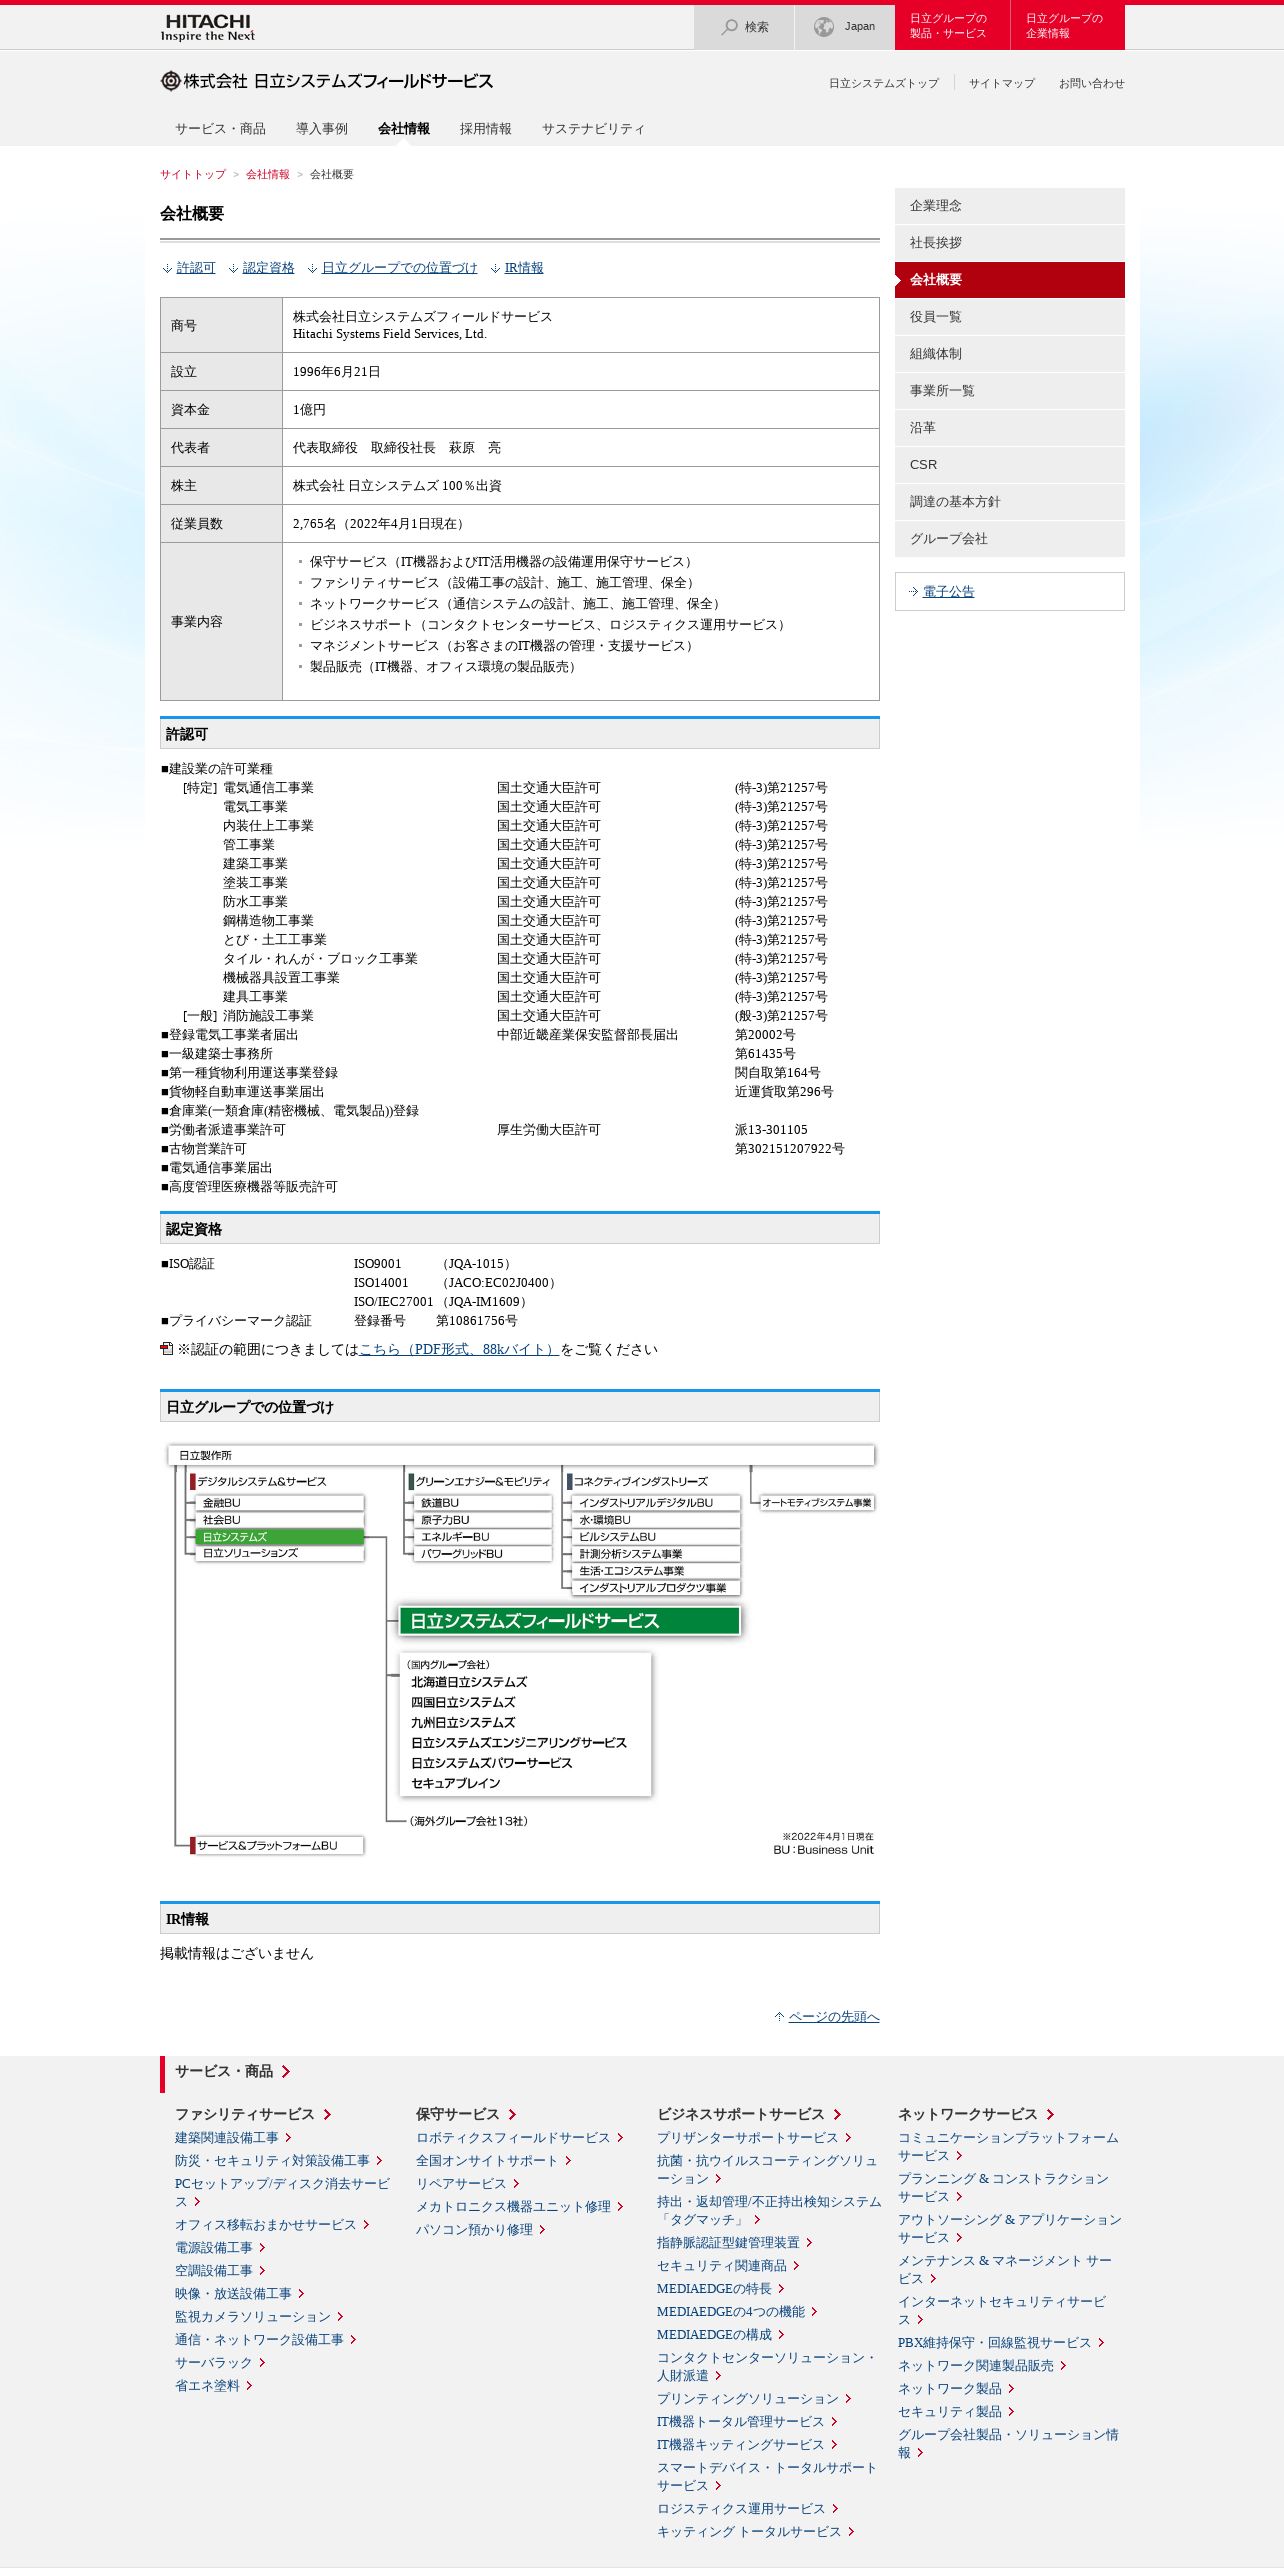Select 社長挨拶 in the sidebar

(1010, 243)
